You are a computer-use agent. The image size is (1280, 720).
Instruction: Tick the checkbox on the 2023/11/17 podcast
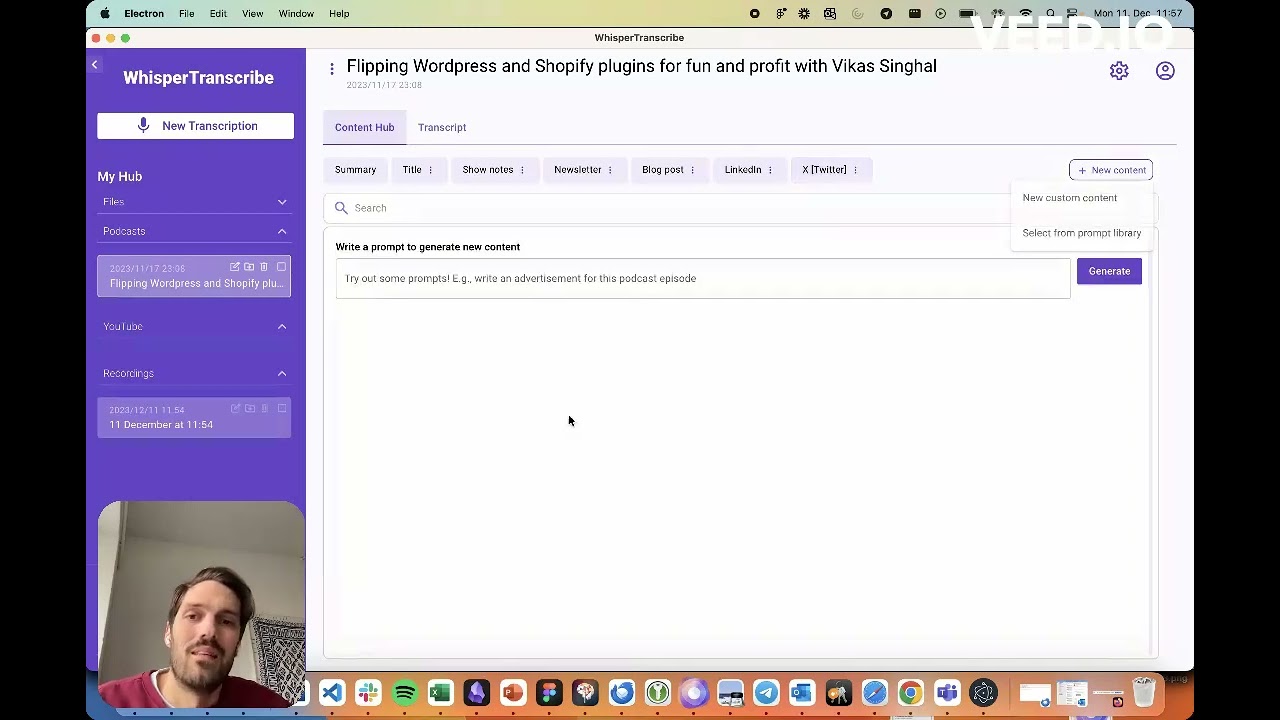tap(281, 266)
